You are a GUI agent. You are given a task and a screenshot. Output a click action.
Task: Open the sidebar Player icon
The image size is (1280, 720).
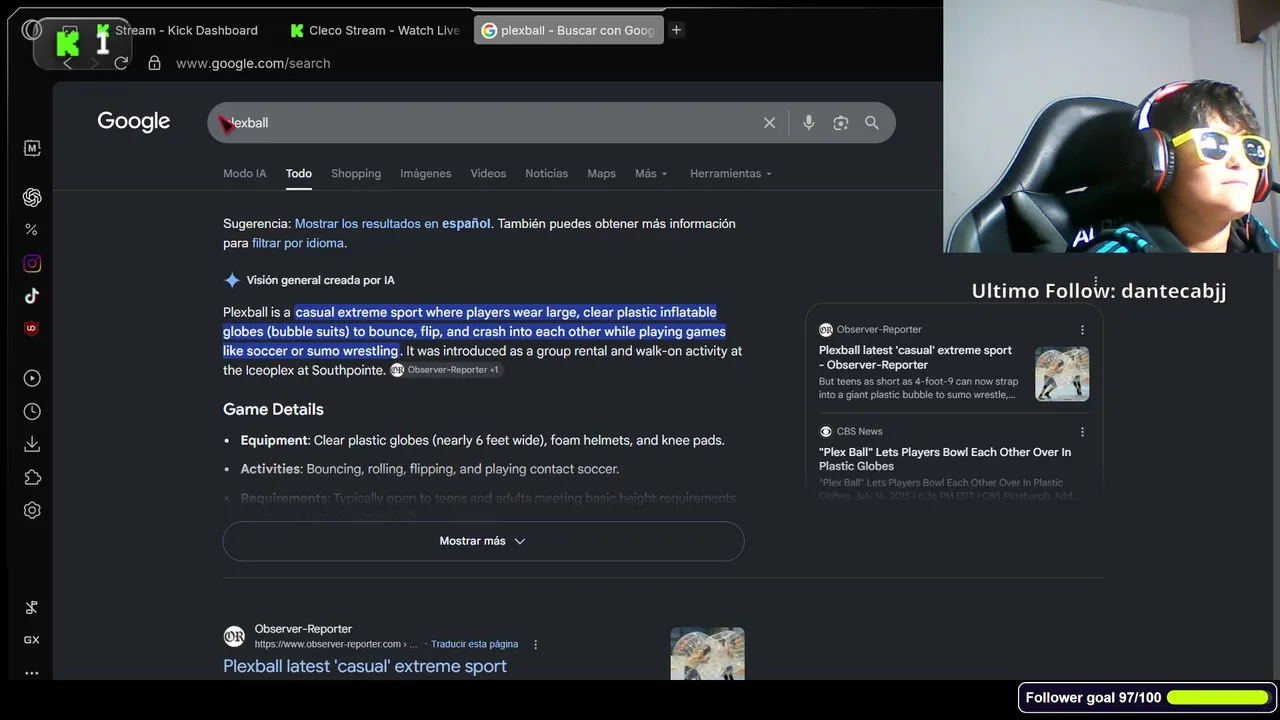(x=32, y=378)
